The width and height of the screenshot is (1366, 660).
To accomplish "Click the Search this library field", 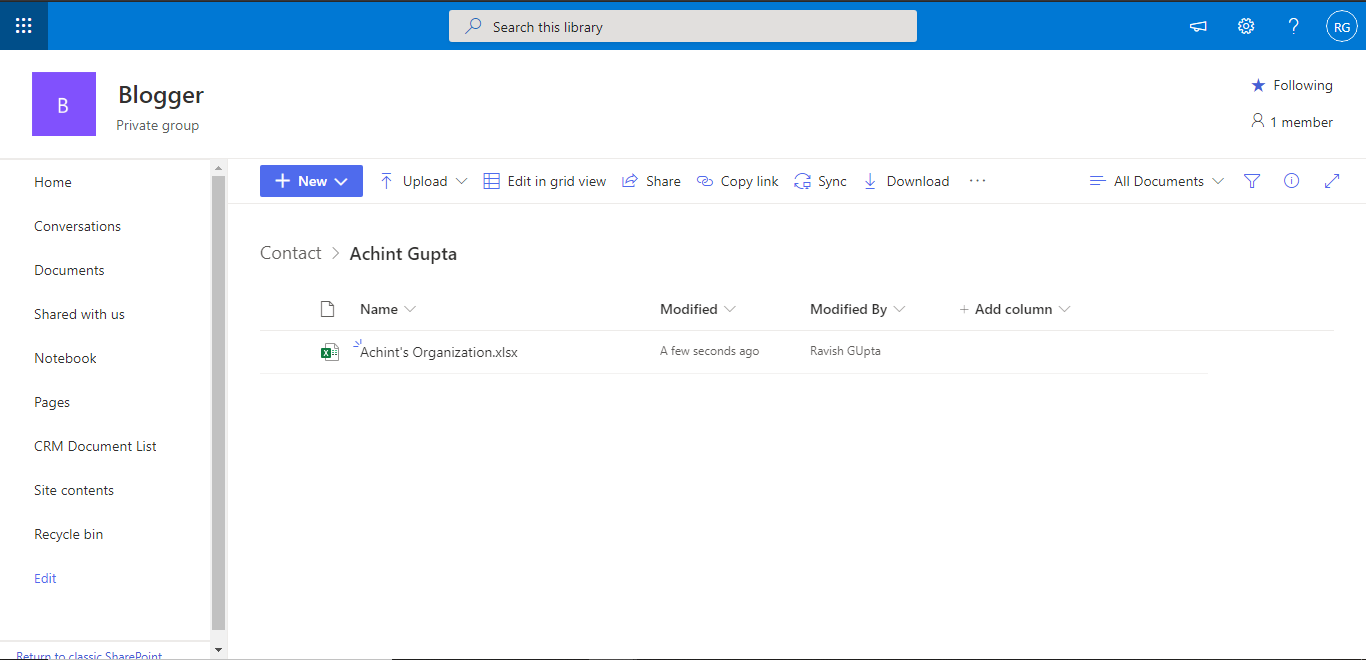I will click(x=683, y=26).
